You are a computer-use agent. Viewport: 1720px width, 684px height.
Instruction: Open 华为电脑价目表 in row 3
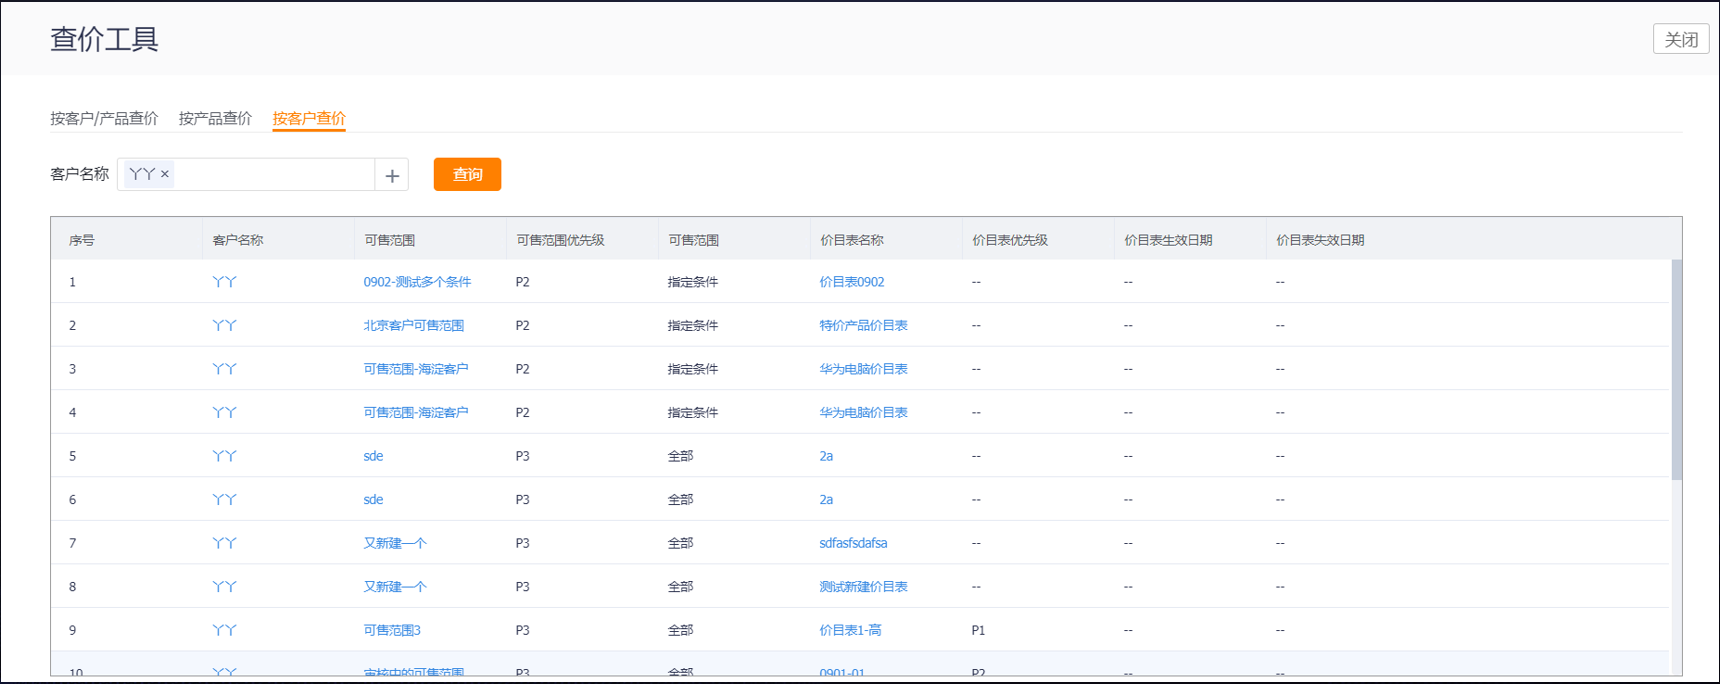click(x=863, y=369)
